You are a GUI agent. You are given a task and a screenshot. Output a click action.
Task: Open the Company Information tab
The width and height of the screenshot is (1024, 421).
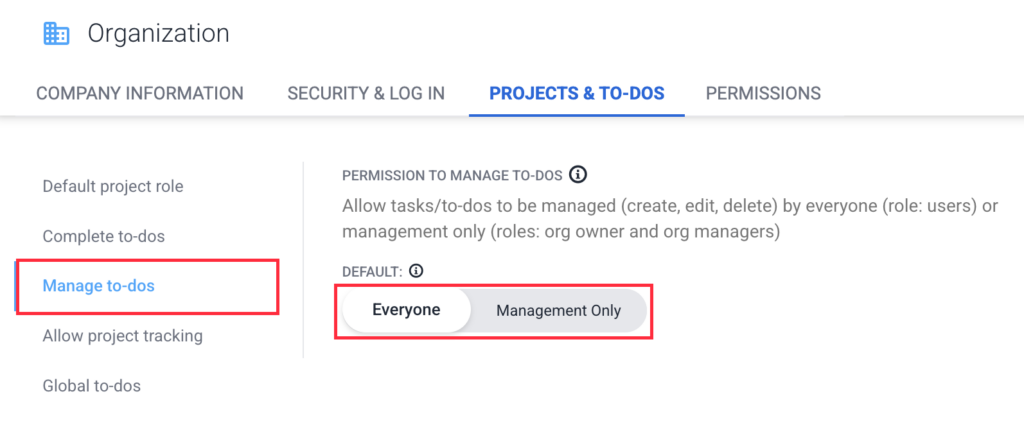140,93
